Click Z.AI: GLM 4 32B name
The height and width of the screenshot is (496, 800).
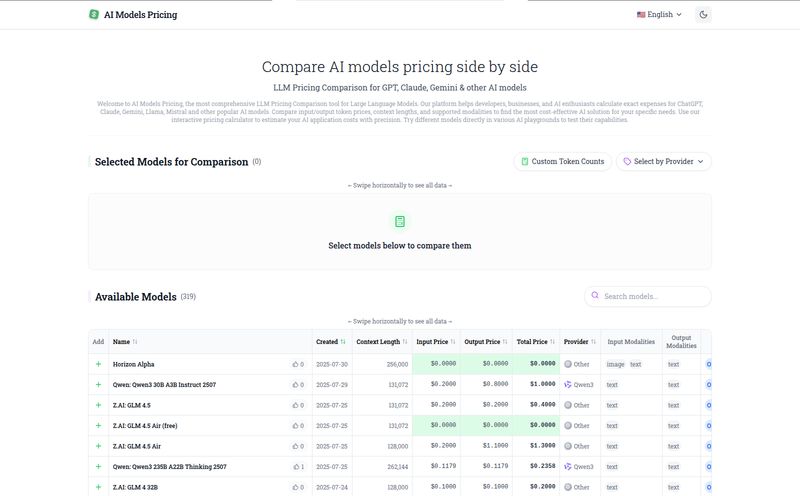coord(135,487)
